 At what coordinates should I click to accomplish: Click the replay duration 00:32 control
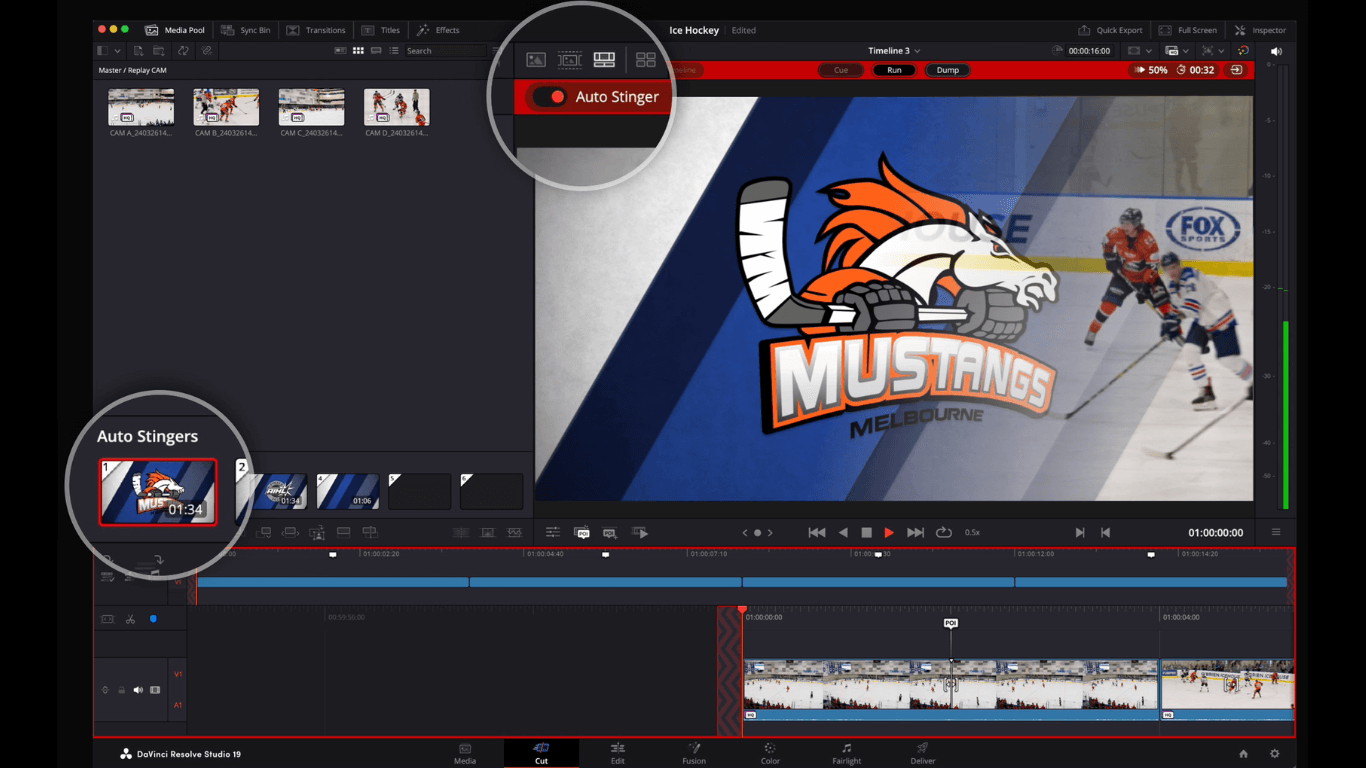[1196, 70]
